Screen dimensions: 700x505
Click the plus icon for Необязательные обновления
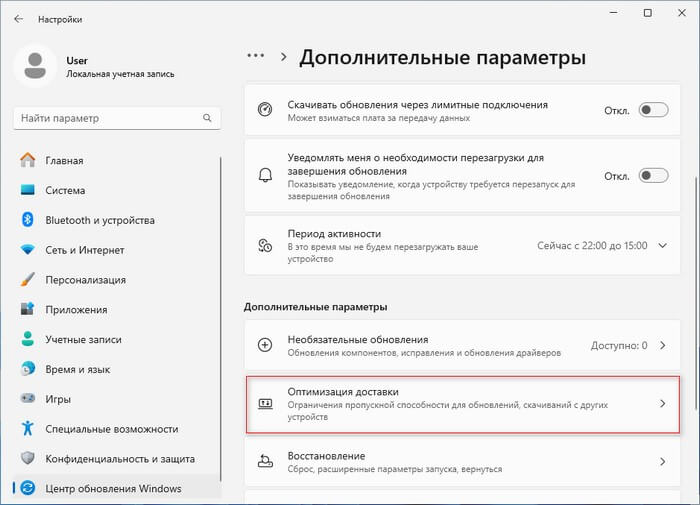[x=265, y=345]
